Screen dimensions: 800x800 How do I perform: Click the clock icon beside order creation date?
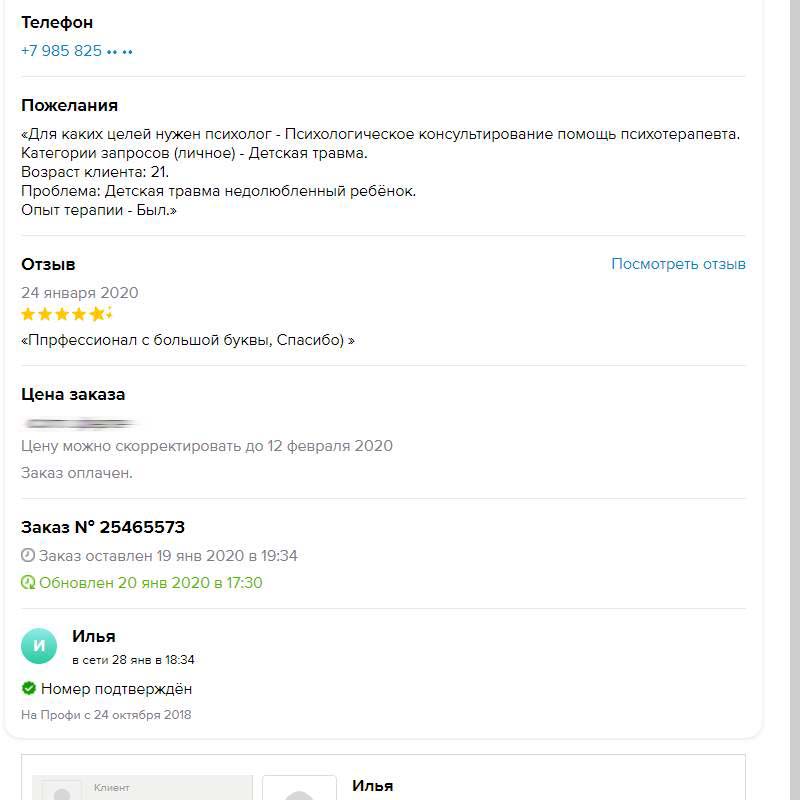coord(28,556)
